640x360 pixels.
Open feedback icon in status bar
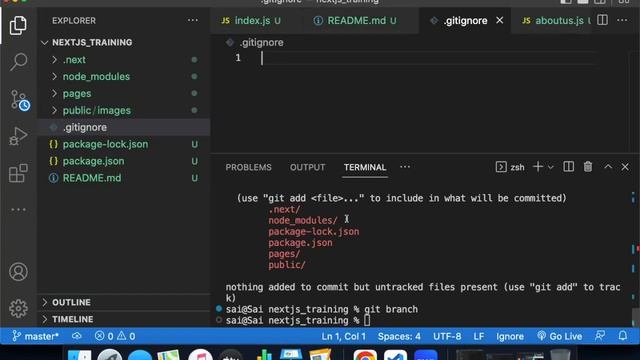coord(600,336)
